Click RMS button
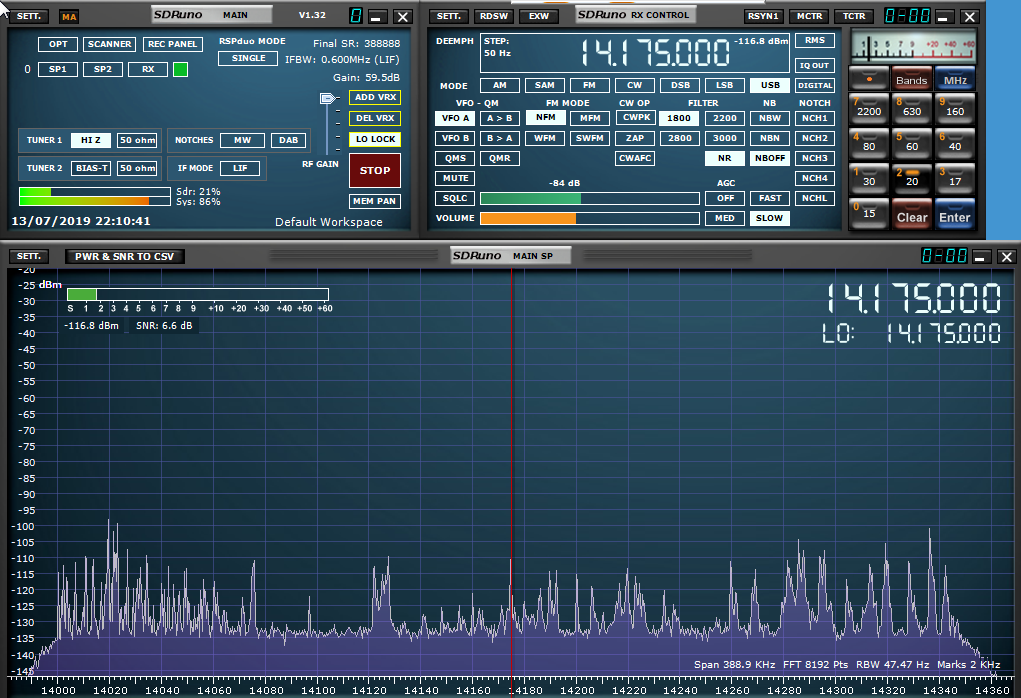Screen dimensions: 1021x698 [x=815, y=40]
